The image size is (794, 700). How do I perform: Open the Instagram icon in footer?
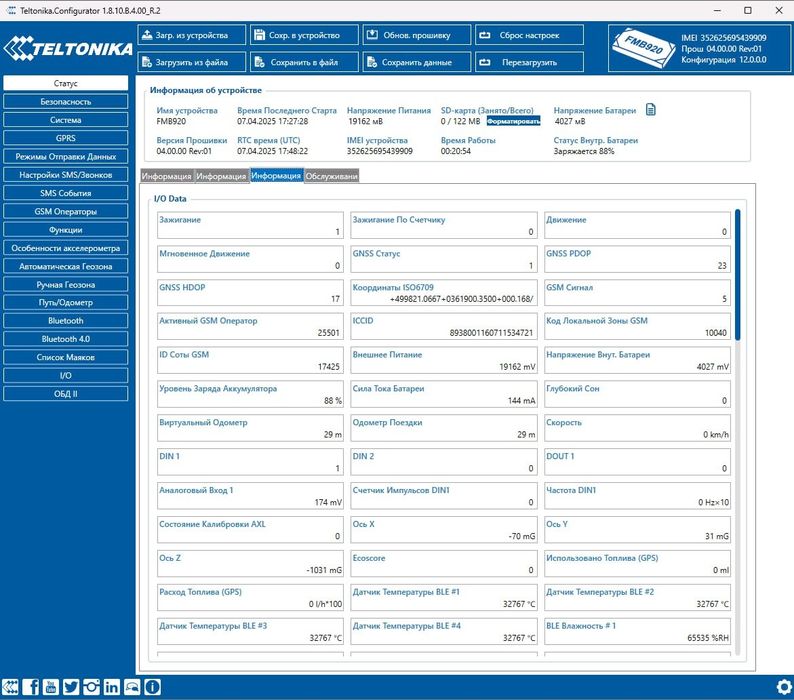click(91, 687)
